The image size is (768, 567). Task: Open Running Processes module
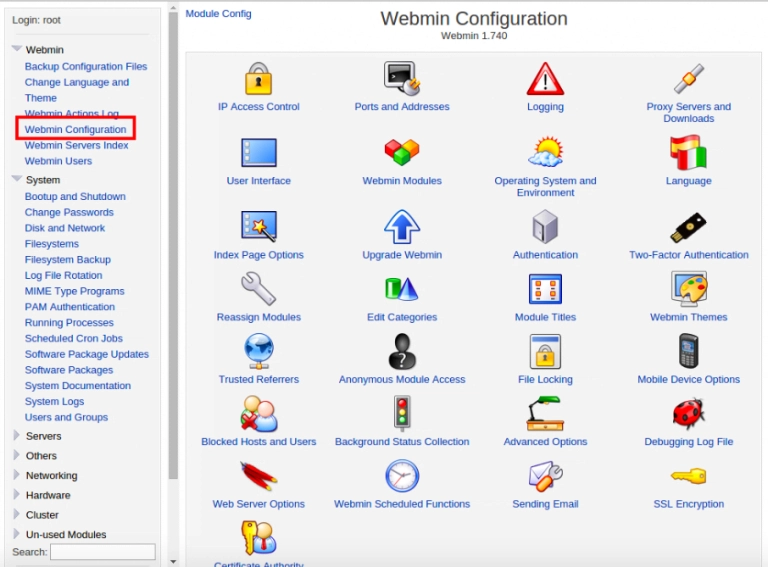69,323
